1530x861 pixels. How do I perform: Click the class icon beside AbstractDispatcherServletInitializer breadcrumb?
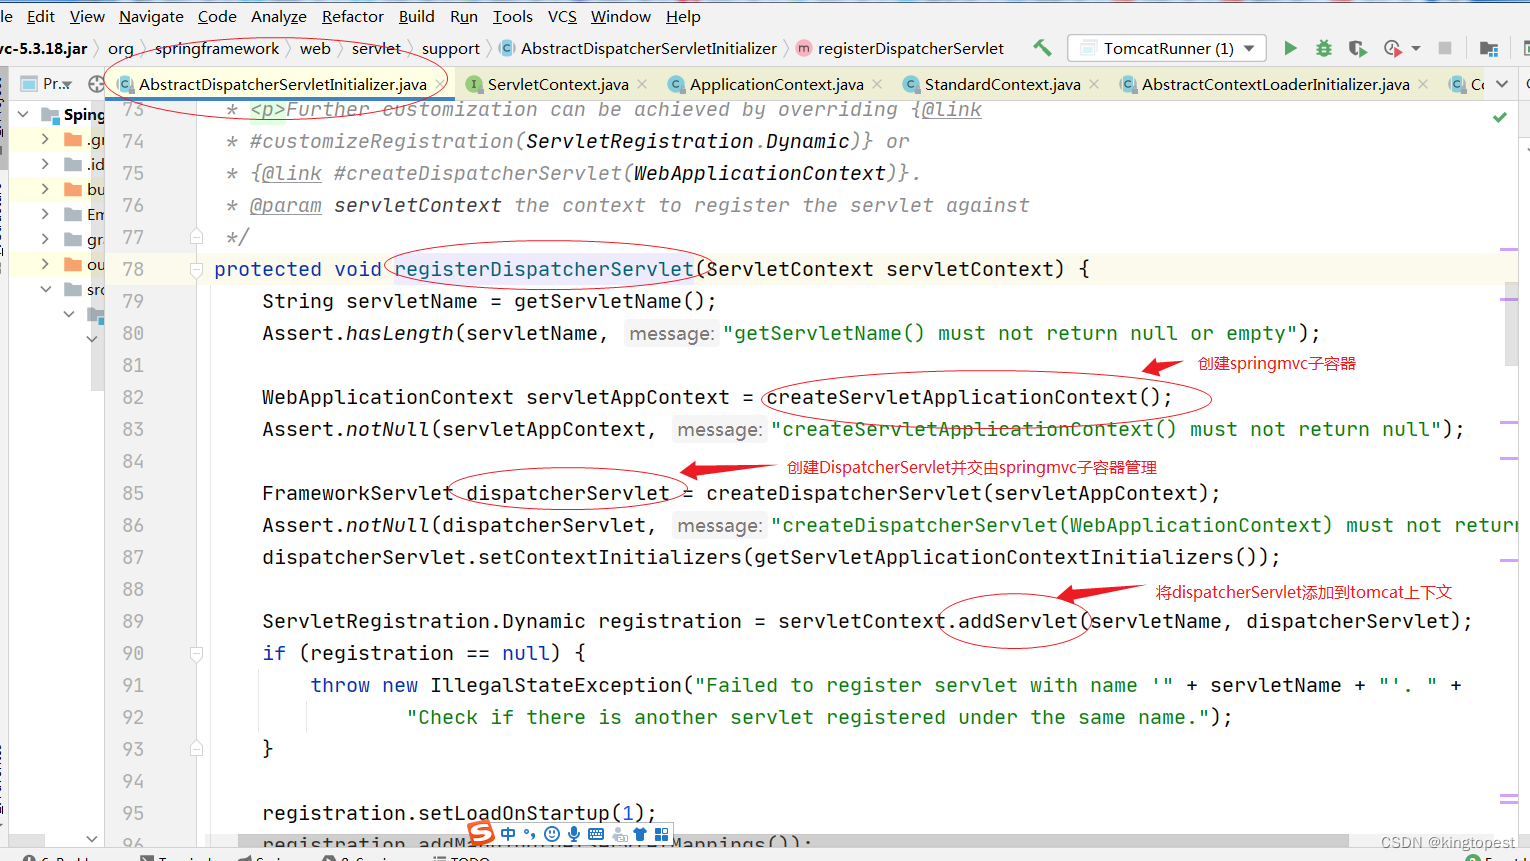[x=507, y=48]
